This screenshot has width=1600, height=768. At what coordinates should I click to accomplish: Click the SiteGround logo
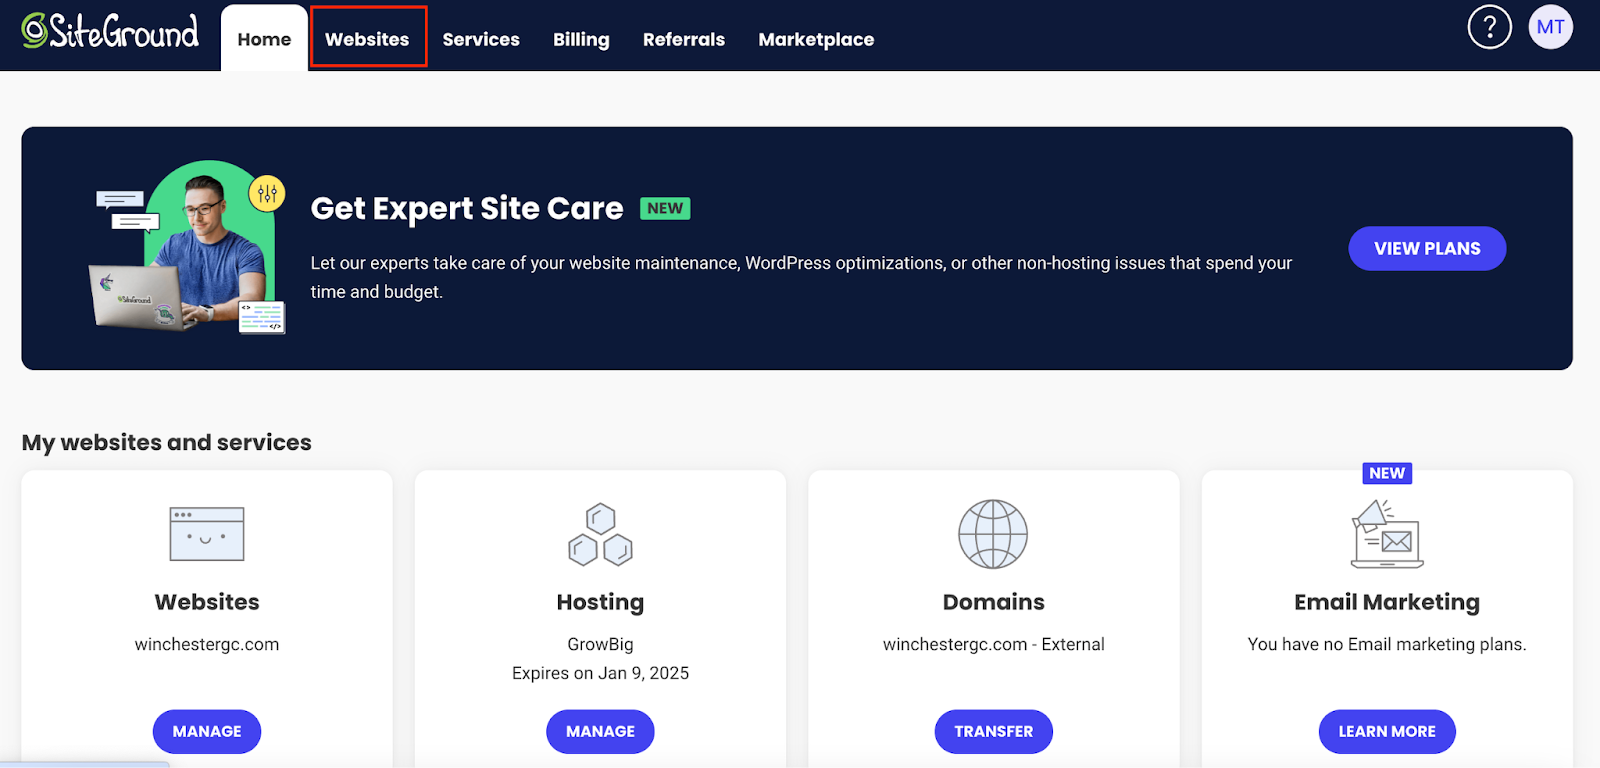pyautogui.click(x=110, y=32)
